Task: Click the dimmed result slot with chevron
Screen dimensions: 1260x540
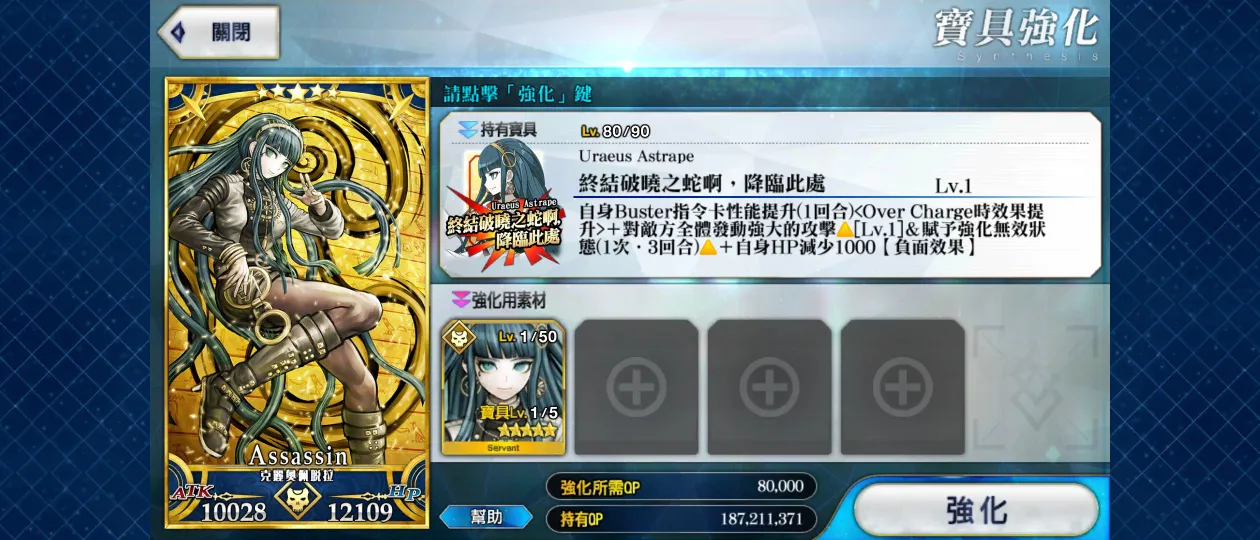Action: [x=1036, y=388]
